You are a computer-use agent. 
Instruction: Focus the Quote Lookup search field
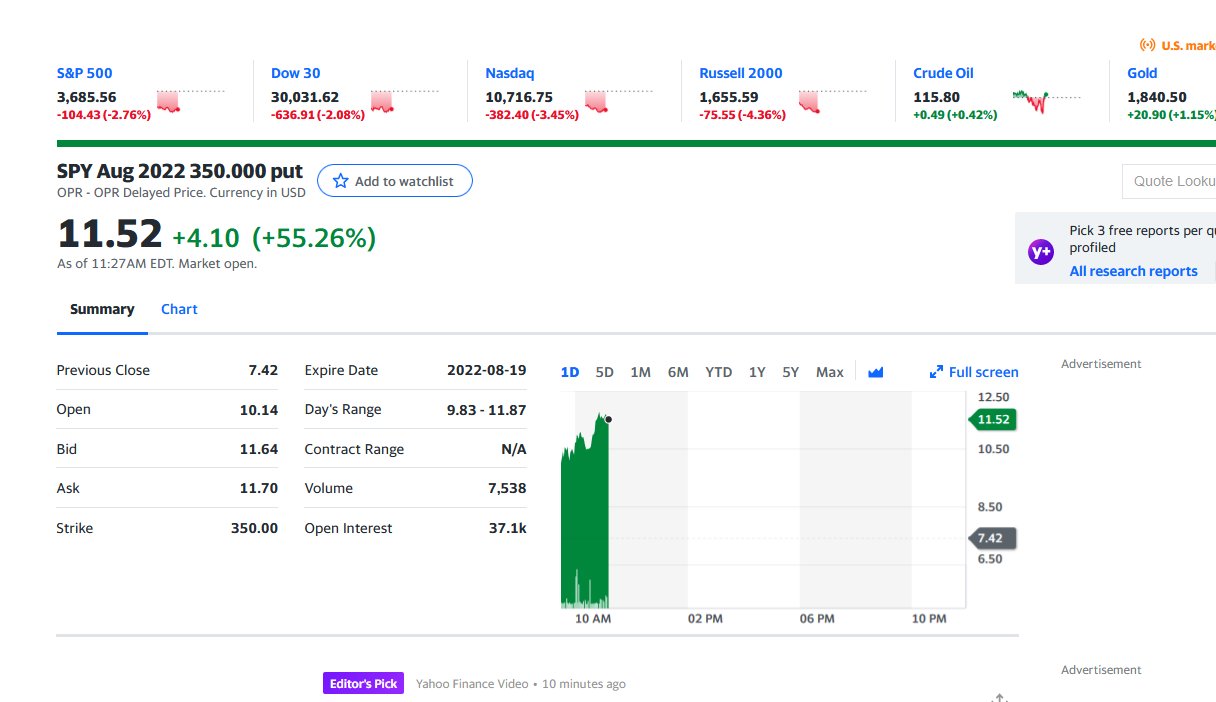[x=1169, y=181]
